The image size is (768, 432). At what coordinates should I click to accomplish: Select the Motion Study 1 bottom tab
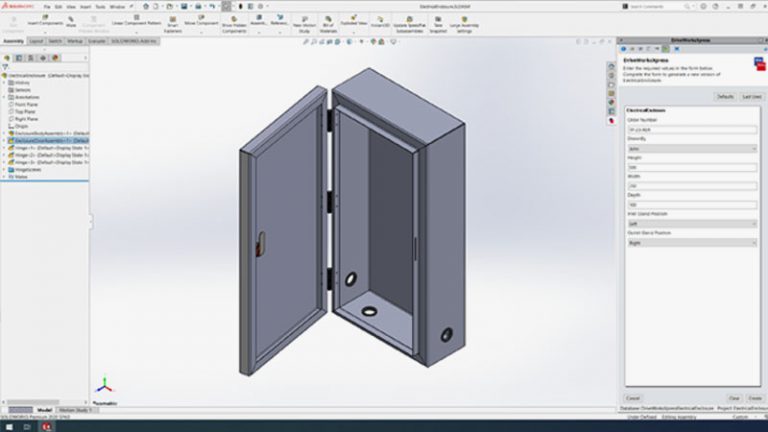[x=75, y=410]
